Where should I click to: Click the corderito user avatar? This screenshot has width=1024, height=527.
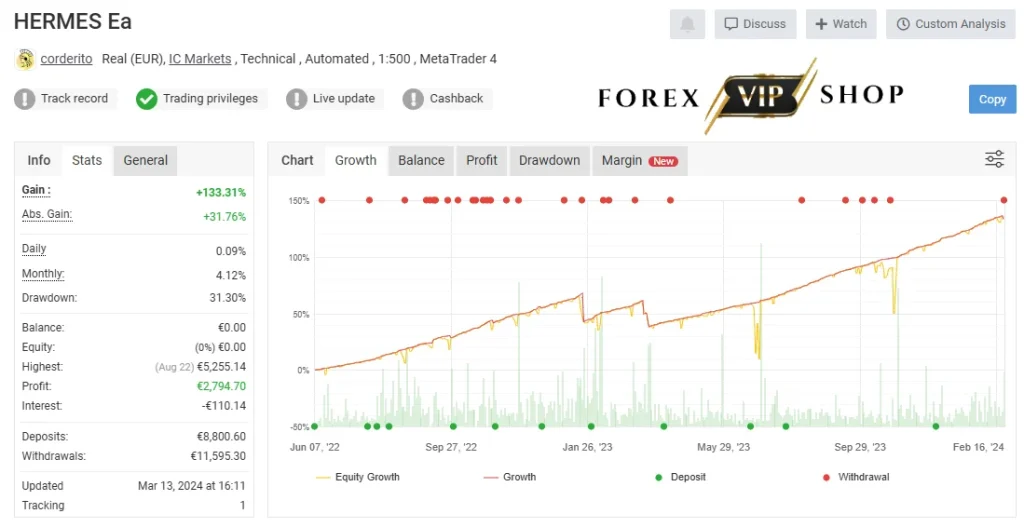[25, 59]
